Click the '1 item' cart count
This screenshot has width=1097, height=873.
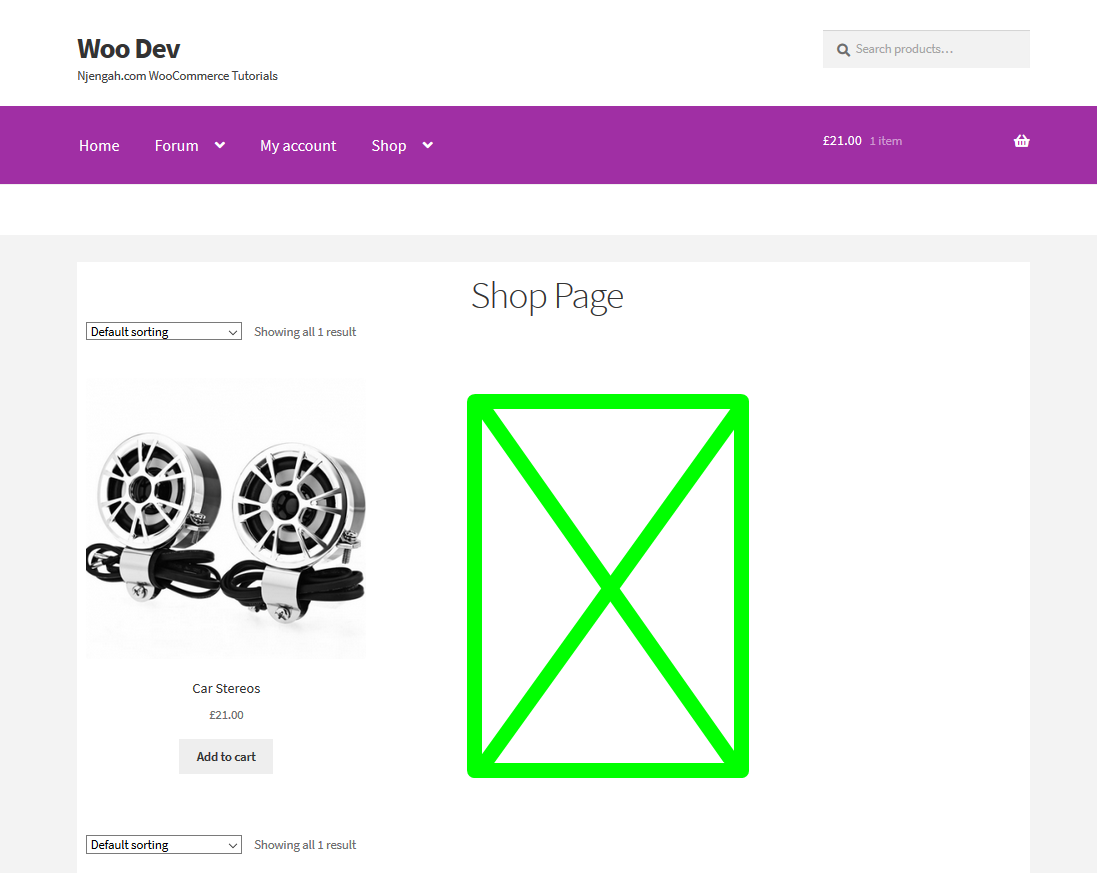[886, 141]
